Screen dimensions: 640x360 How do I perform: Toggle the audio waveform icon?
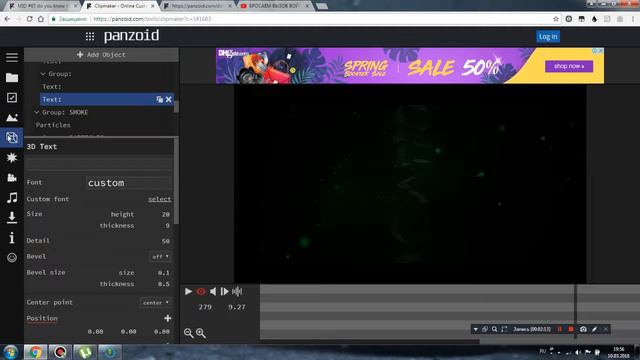point(237,291)
